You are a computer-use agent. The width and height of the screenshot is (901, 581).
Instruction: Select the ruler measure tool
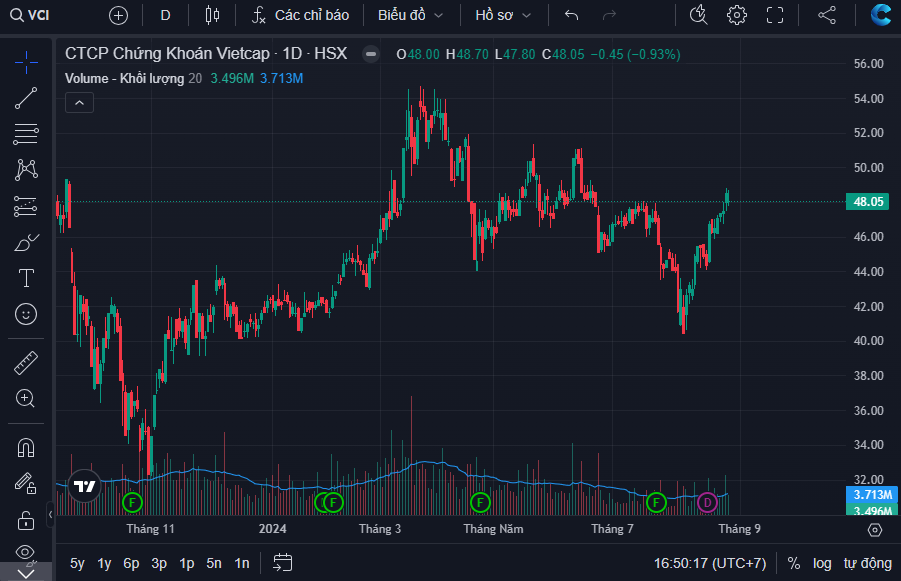point(27,362)
